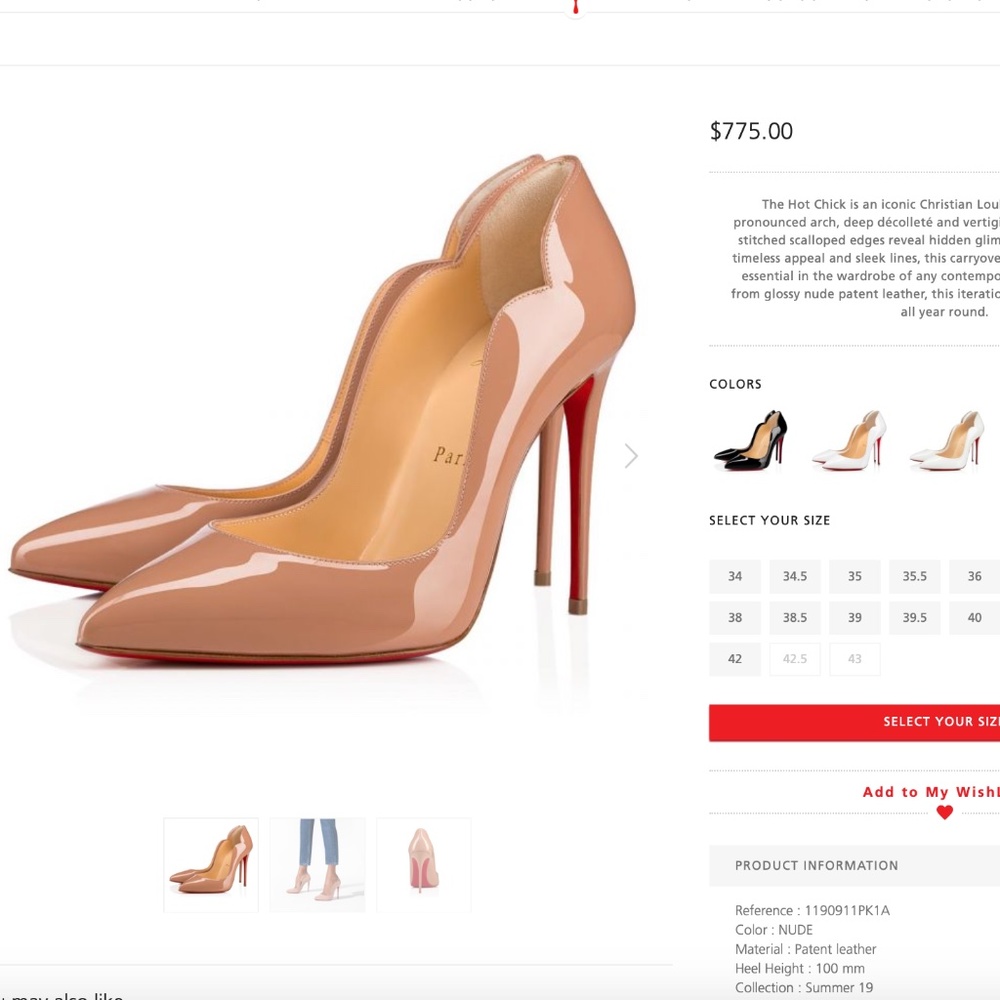
Task: Pick size 38
Action: coord(734,617)
